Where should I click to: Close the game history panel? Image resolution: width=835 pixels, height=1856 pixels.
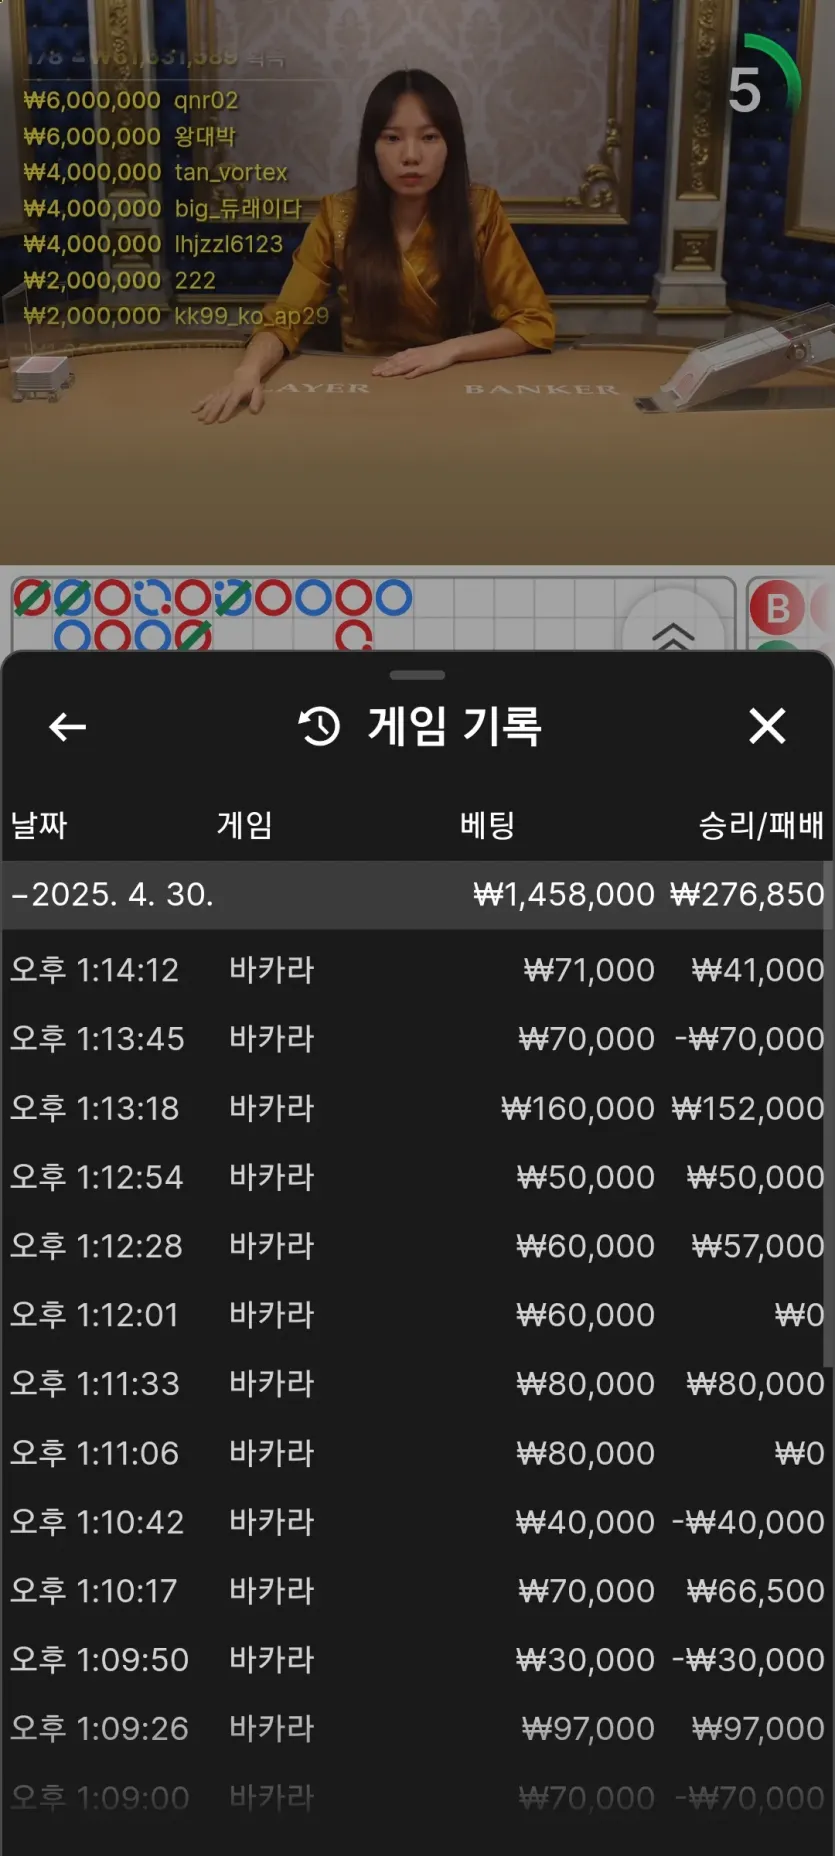767,726
